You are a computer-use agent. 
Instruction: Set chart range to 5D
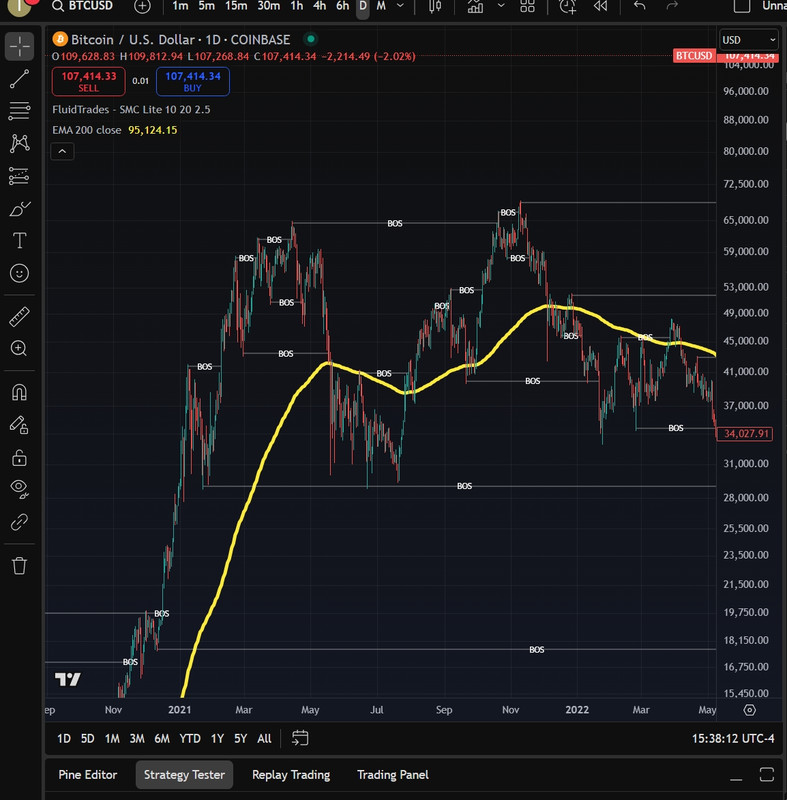[88, 738]
